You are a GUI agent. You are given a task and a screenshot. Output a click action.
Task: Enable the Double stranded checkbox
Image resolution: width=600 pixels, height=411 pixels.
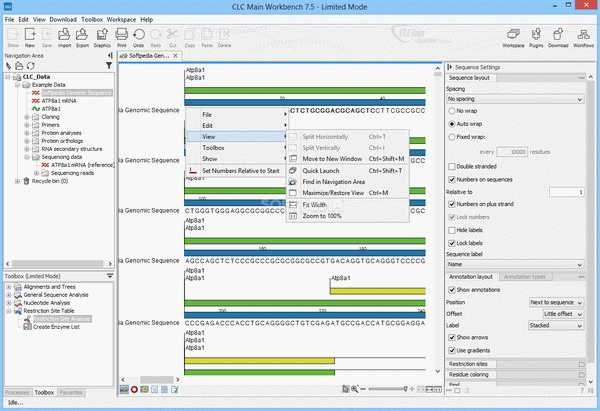(452, 166)
